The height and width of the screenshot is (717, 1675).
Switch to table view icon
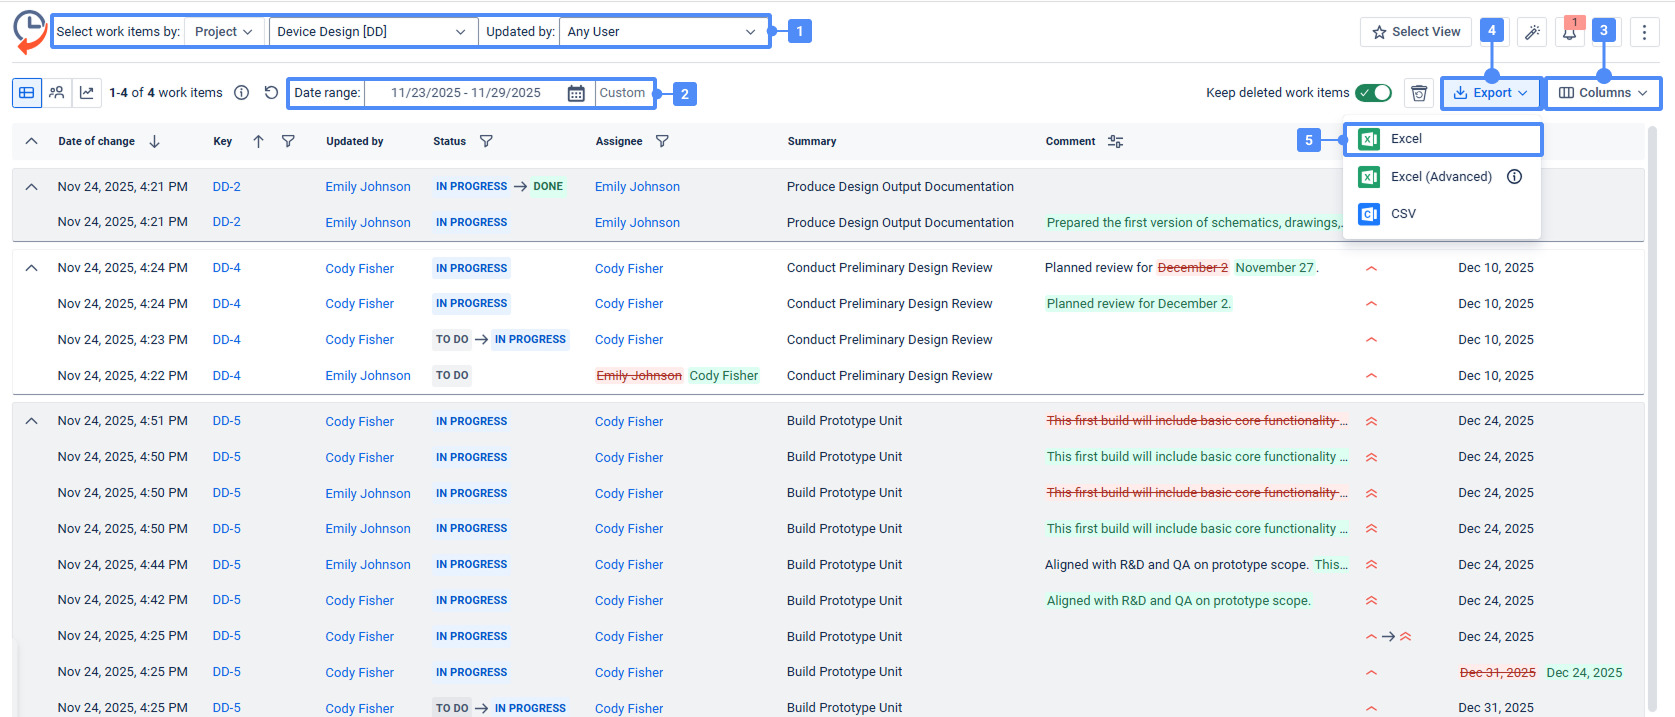click(27, 93)
